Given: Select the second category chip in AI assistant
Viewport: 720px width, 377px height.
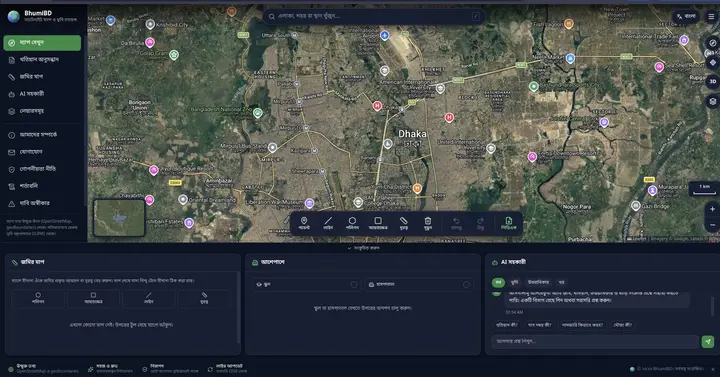Looking at the screenshot, I should point(514,282).
